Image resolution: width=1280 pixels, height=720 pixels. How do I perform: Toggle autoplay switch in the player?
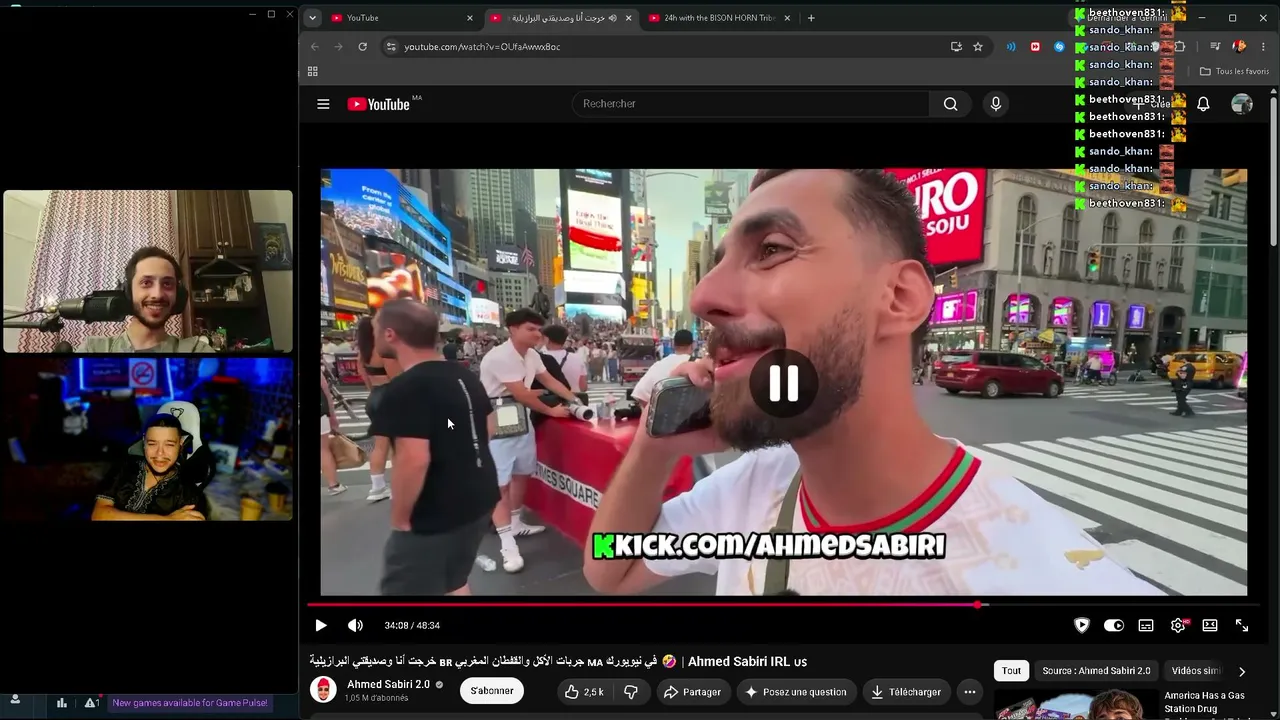pyautogui.click(x=1113, y=626)
